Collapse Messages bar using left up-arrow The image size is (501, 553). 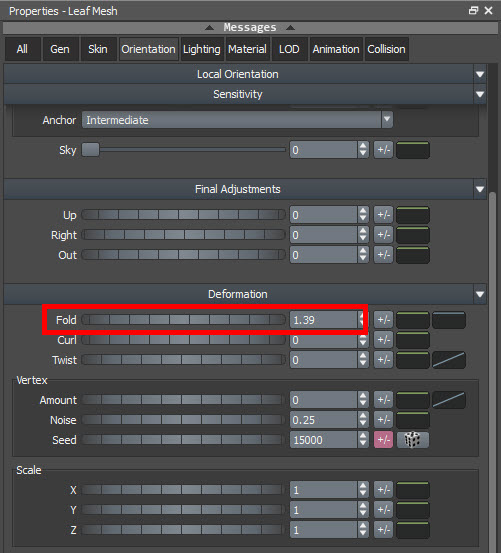209,28
